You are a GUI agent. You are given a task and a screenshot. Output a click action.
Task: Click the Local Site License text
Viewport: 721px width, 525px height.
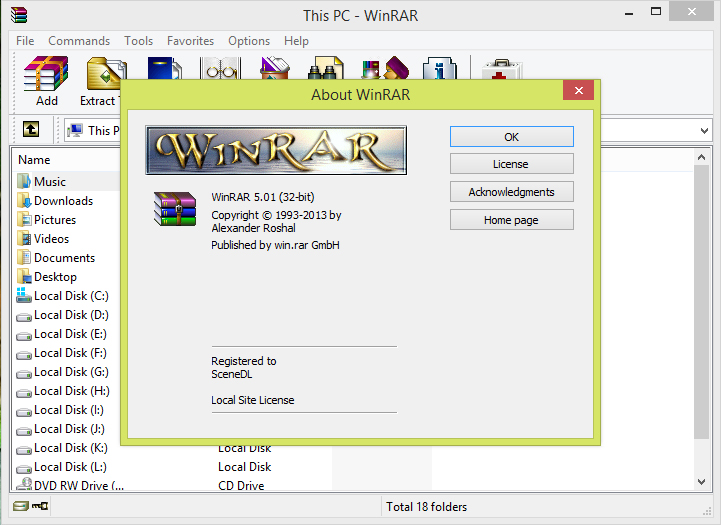click(252, 400)
